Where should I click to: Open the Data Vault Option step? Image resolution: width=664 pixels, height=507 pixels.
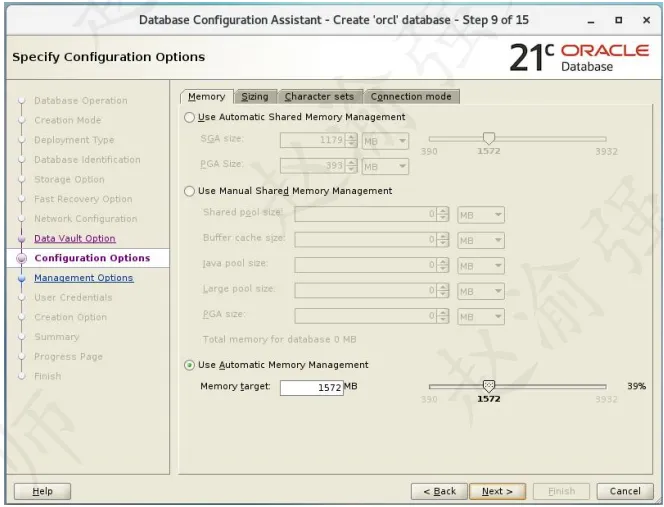(75, 238)
